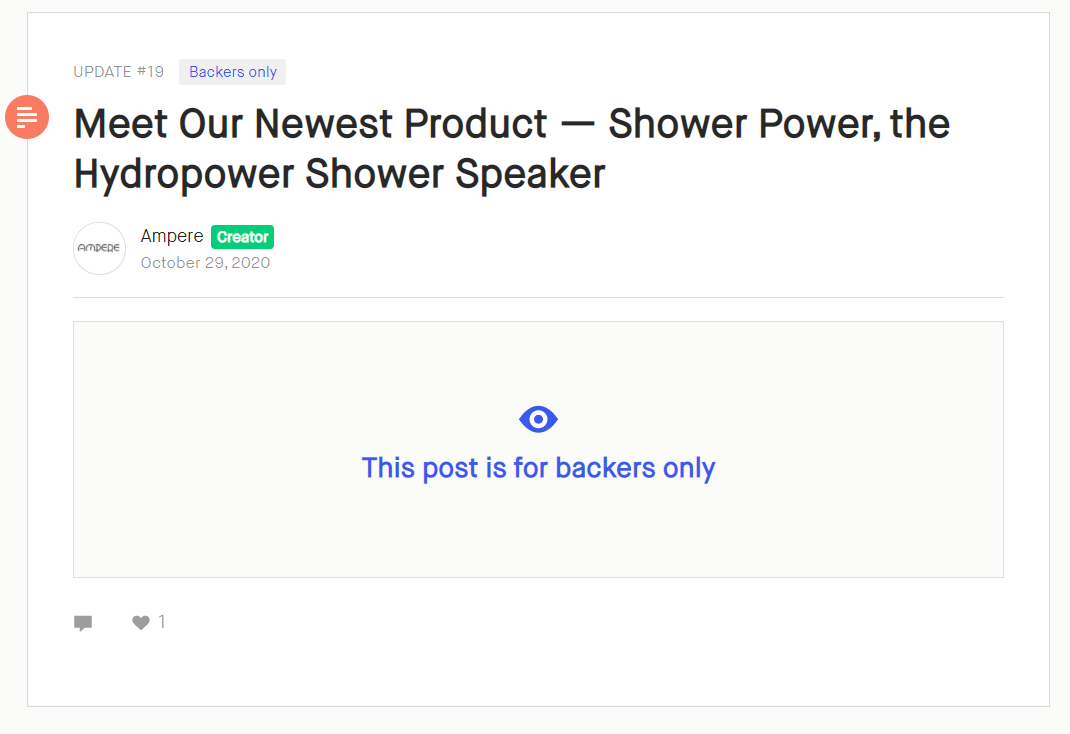This screenshot has height=734, width=1070.
Task: Select the Backers only tag
Action: (233, 72)
